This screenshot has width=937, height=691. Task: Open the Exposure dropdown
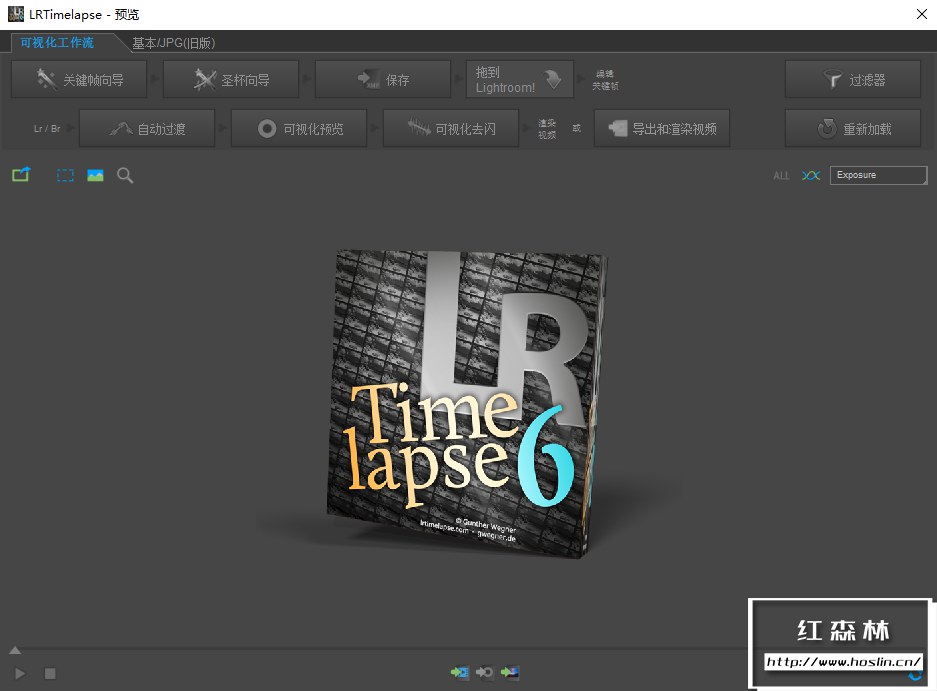point(878,175)
